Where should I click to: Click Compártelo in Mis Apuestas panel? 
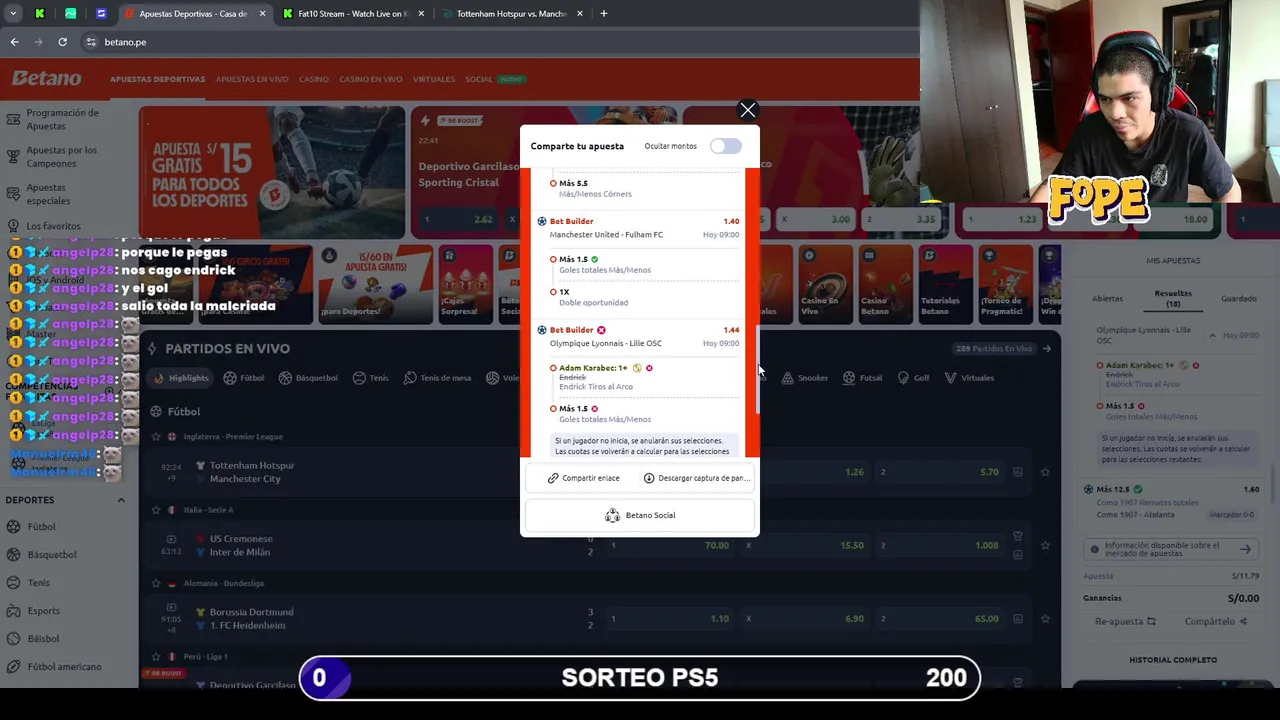tap(1215, 621)
